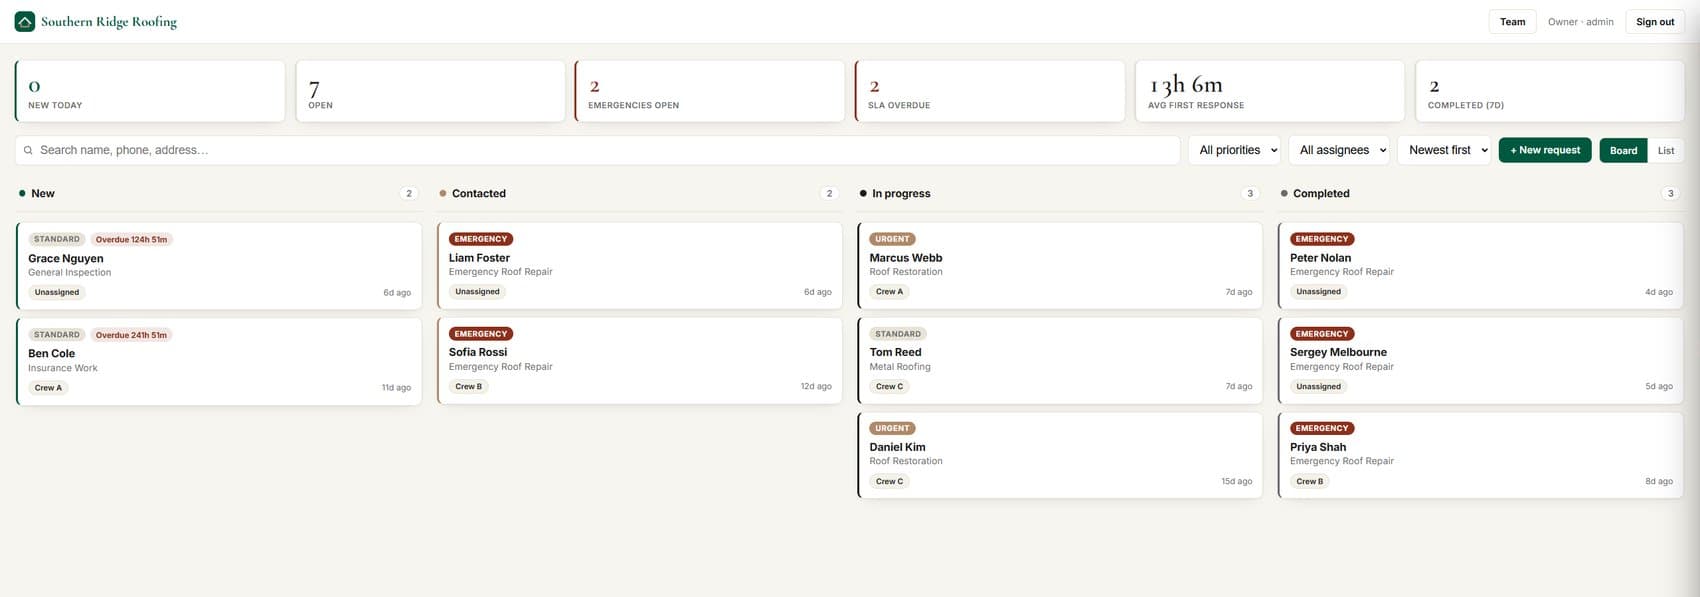This screenshot has width=1700, height=597.
Task: Open Priya Shah's request card
Action: [1481, 455]
